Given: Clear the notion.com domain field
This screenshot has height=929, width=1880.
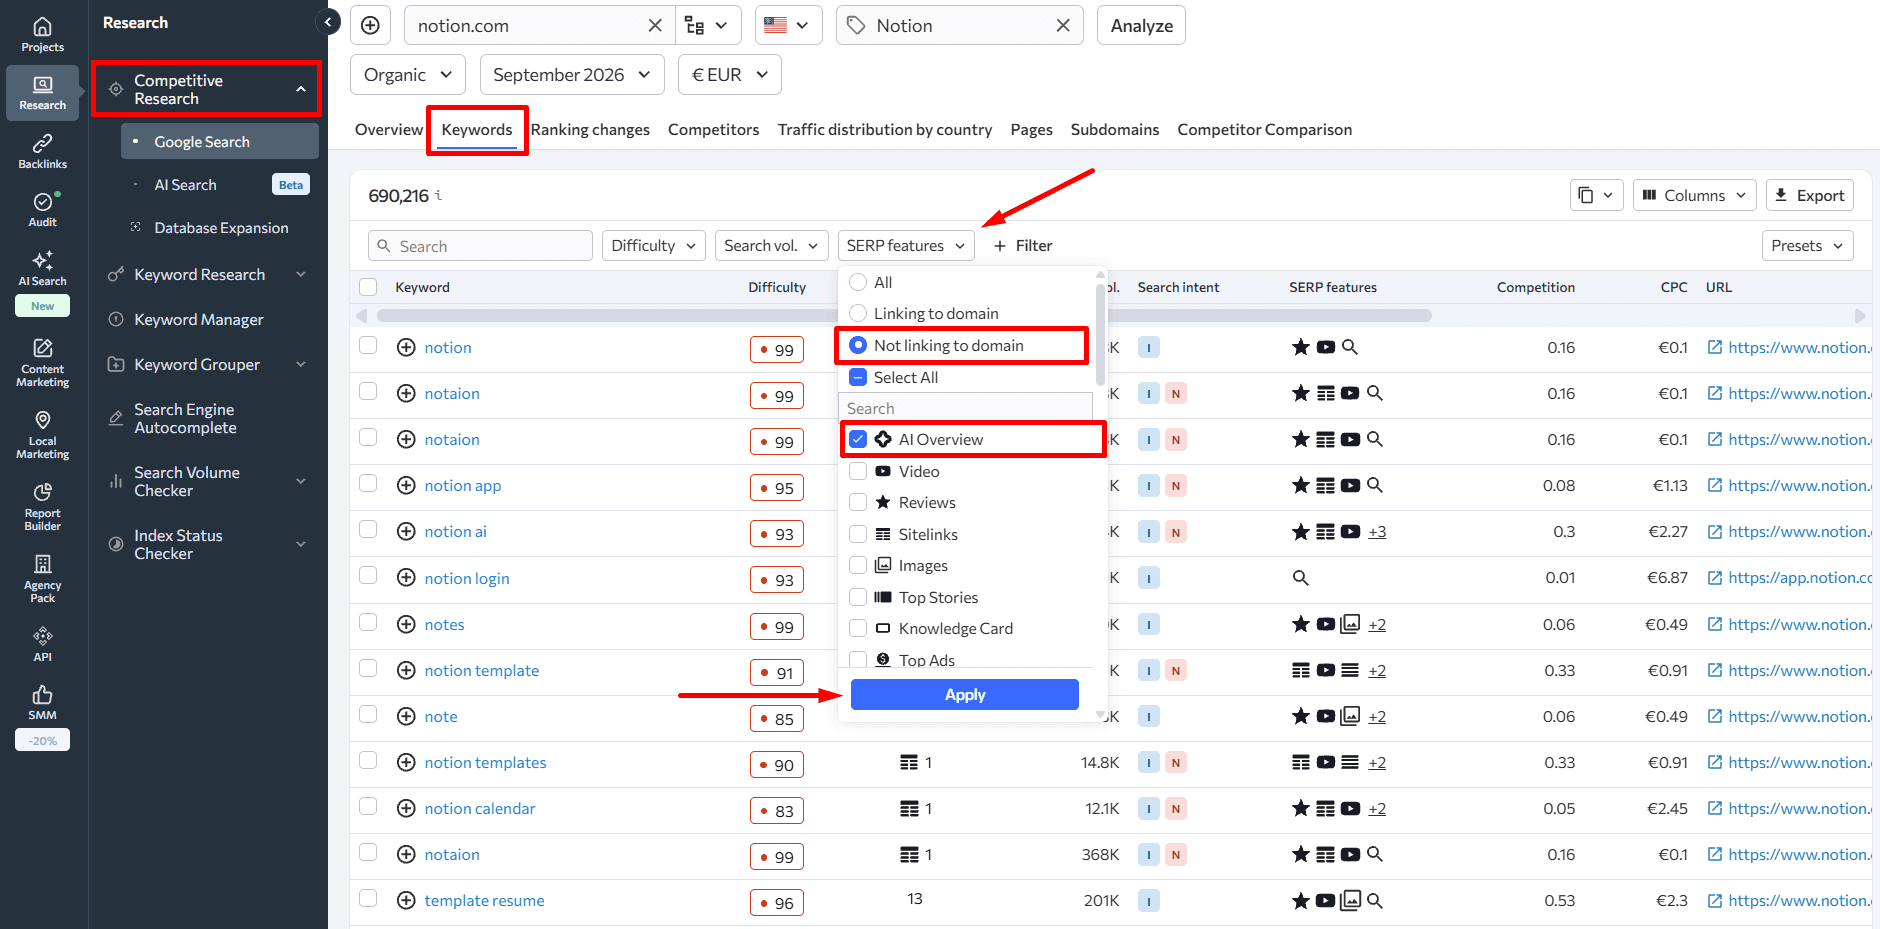Looking at the screenshot, I should [655, 25].
